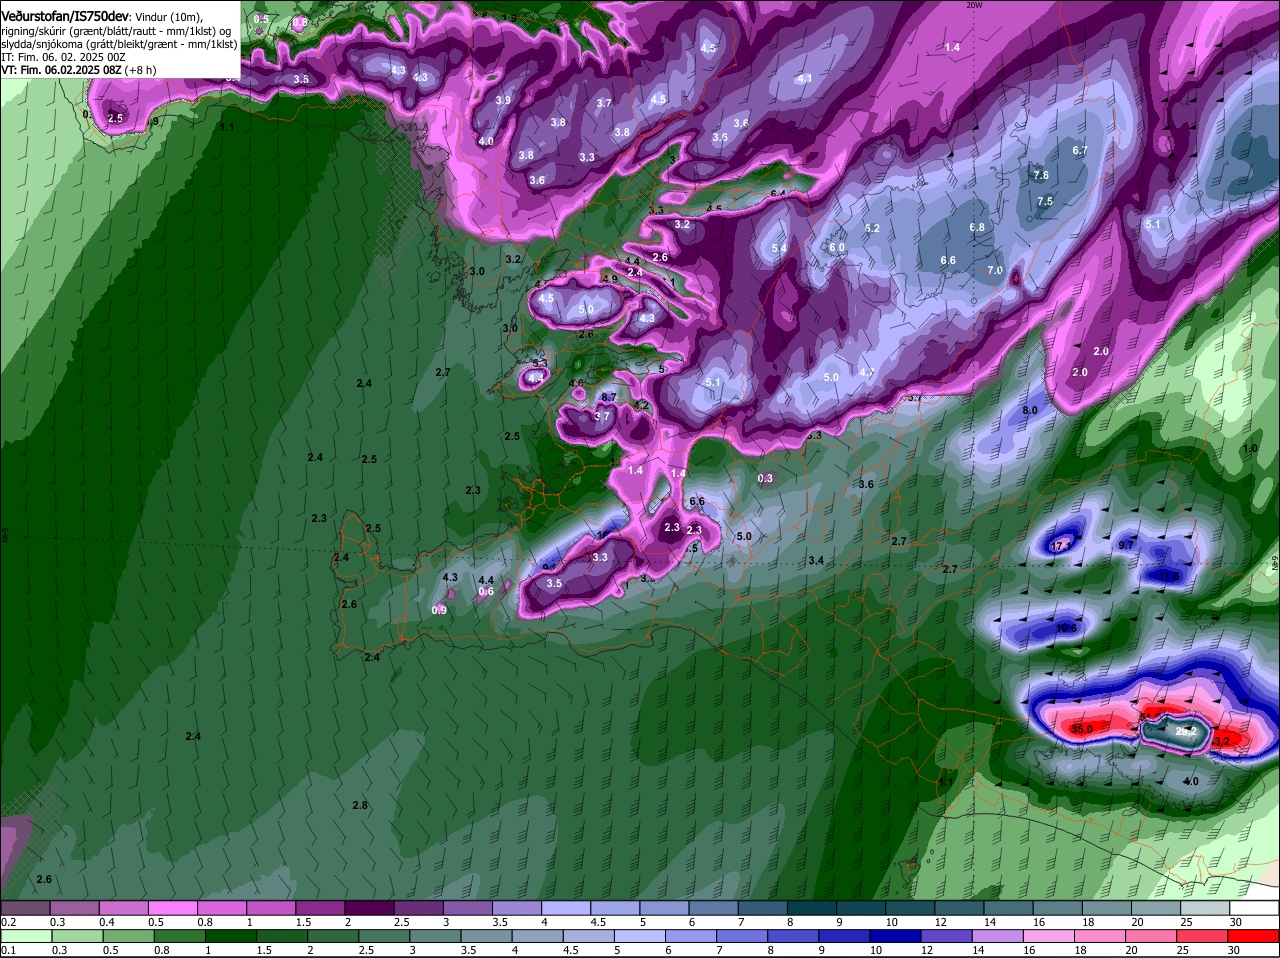Viewport: 1280px width, 958px height.
Task: Click the '1.0' value in the light green area
Action: click(1250, 449)
